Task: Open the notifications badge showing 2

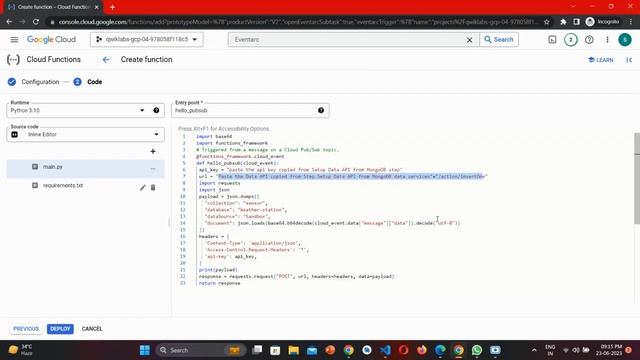Action: click(571, 40)
